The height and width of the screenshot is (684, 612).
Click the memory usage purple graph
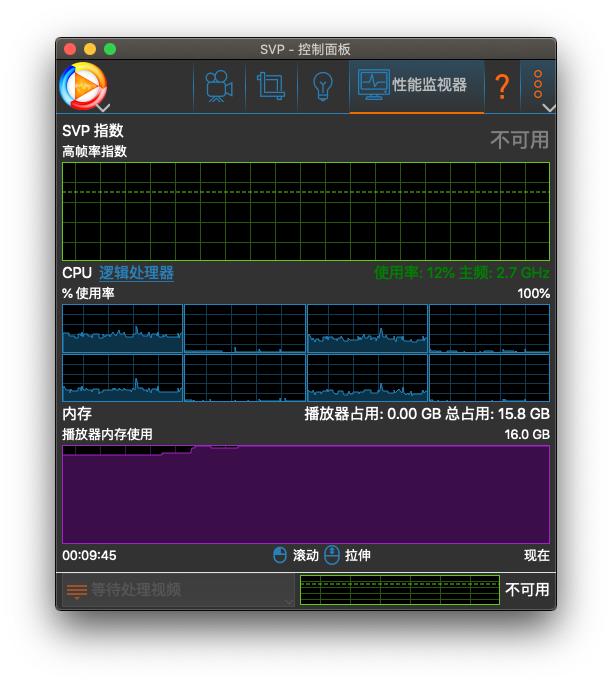pyautogui.click(x=306, y=494)
